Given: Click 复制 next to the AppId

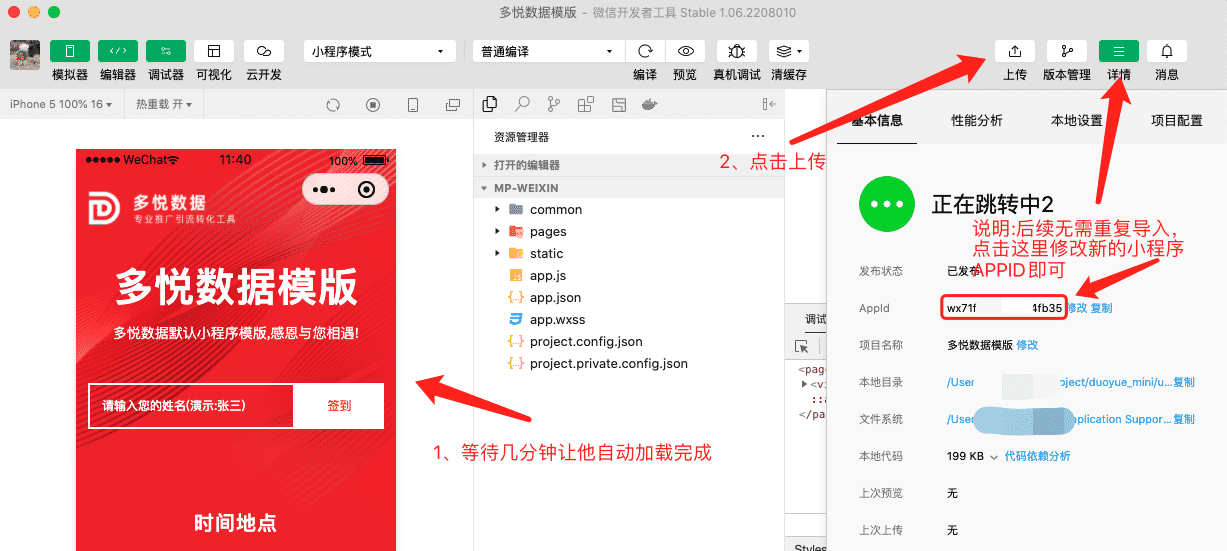Looking at the screenshot, I should 1101,308.
